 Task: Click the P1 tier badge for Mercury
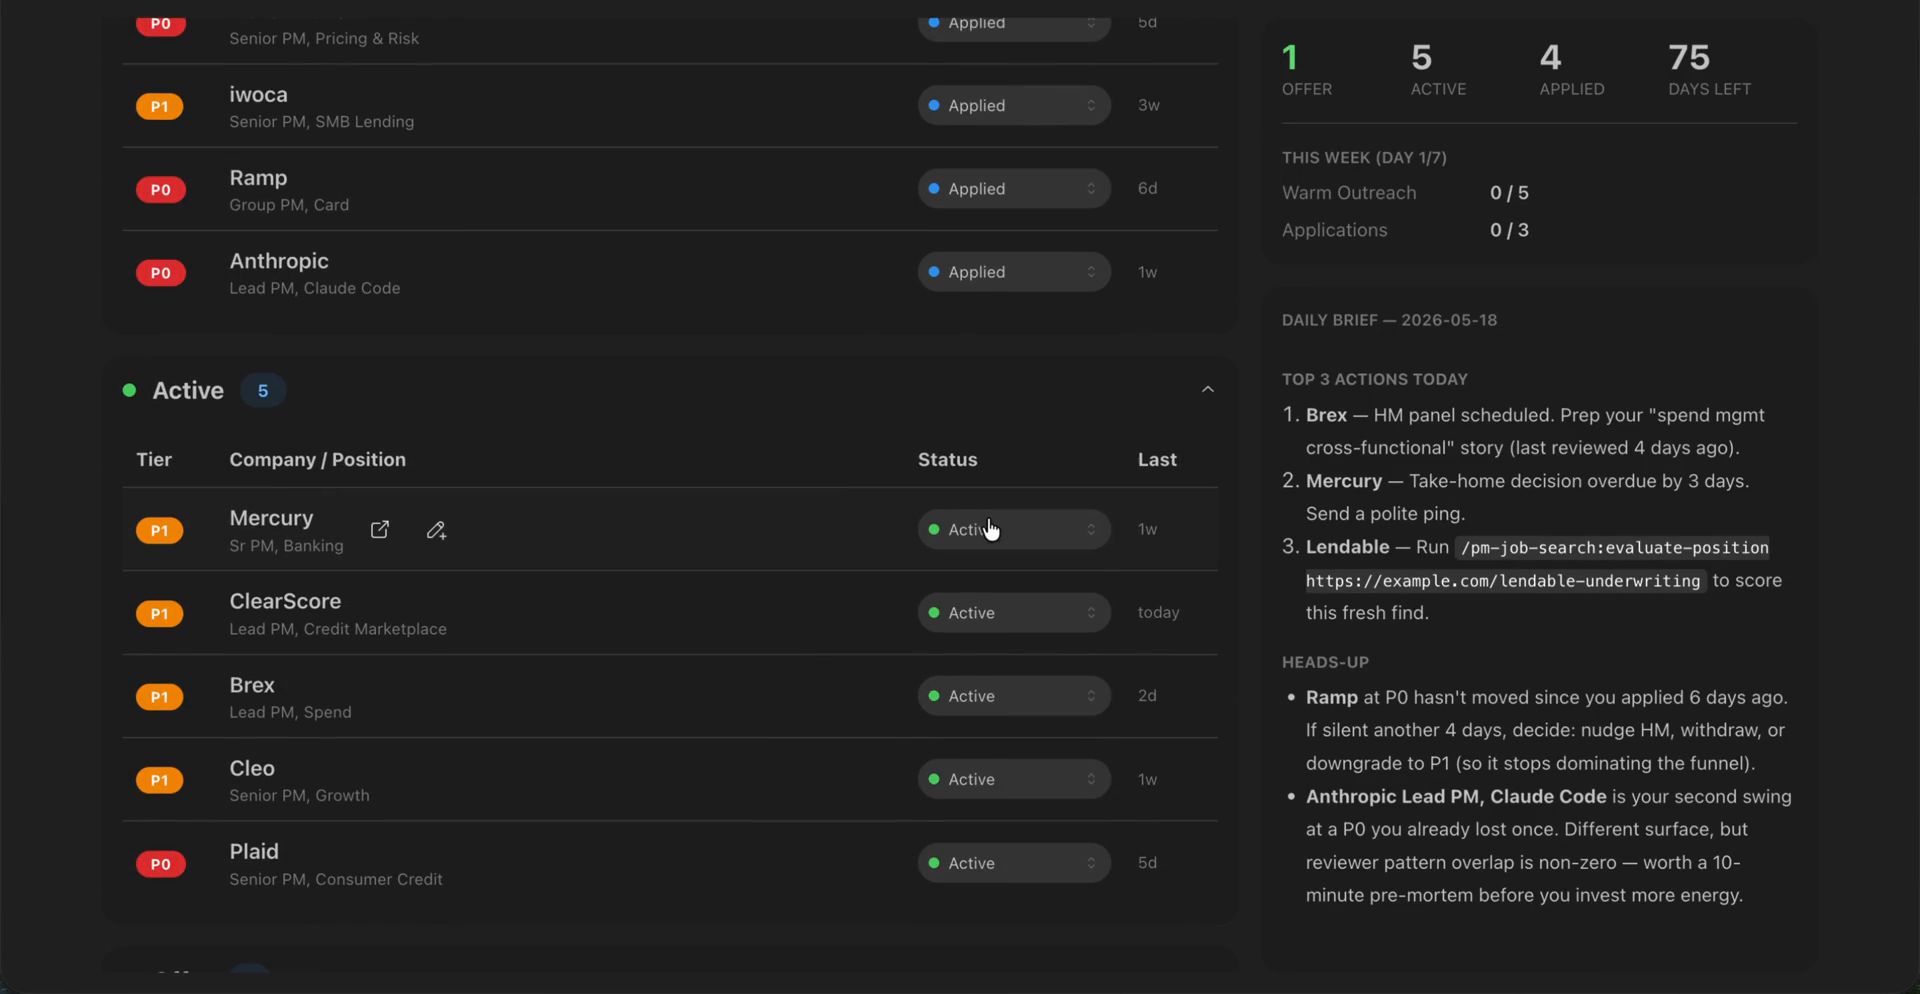pyautogui.click(x=160, y=531)
